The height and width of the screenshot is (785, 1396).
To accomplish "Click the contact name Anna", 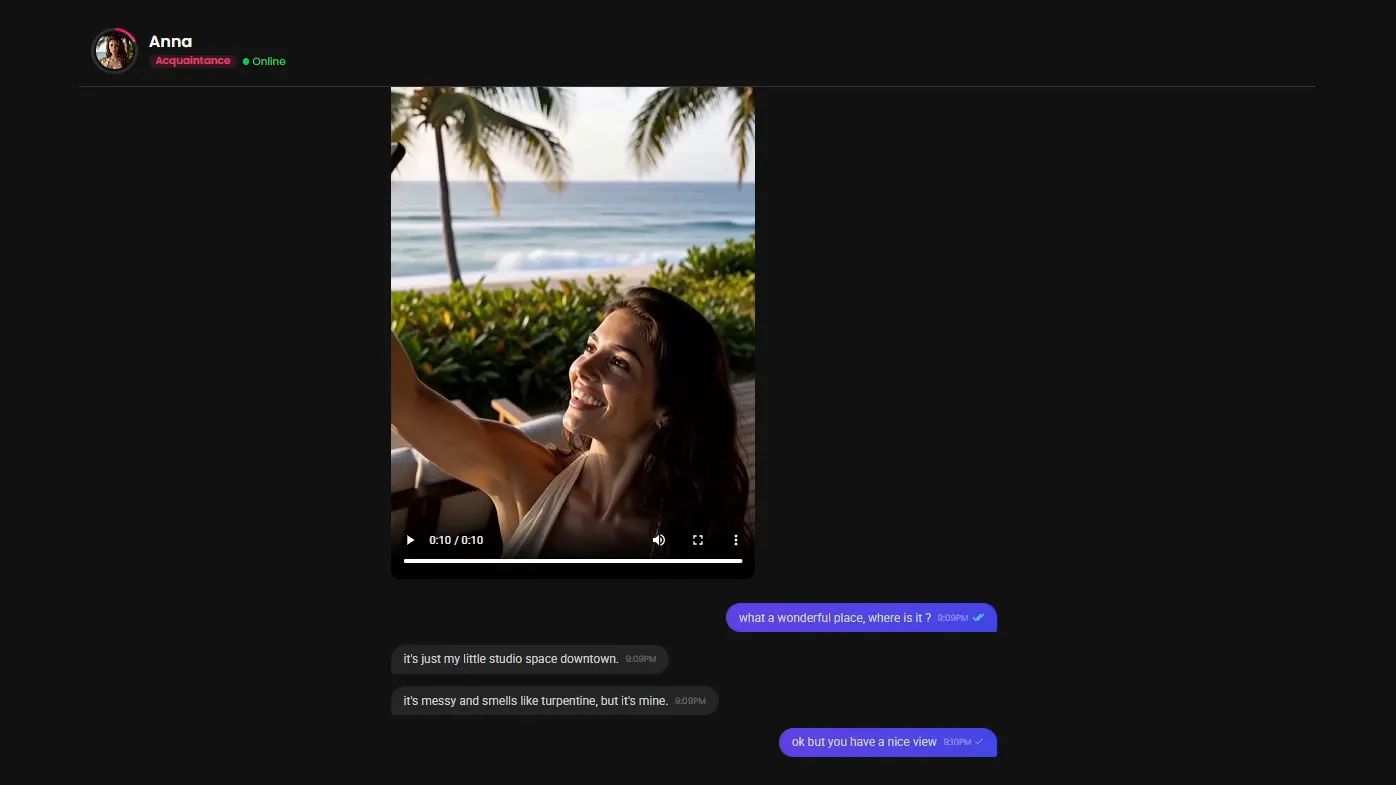I will [170, 41].
